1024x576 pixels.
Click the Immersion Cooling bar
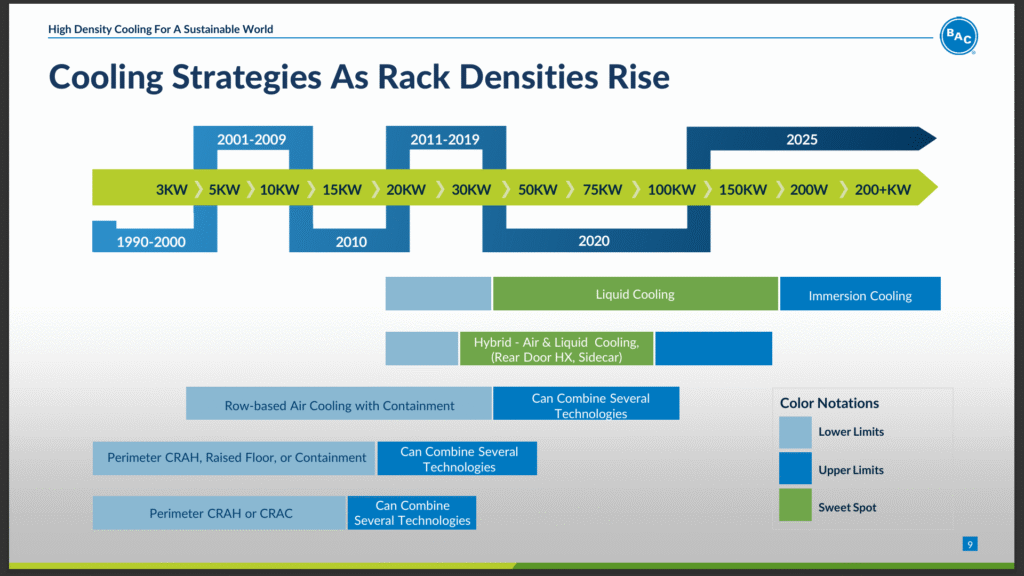click(x=860, y=295)
